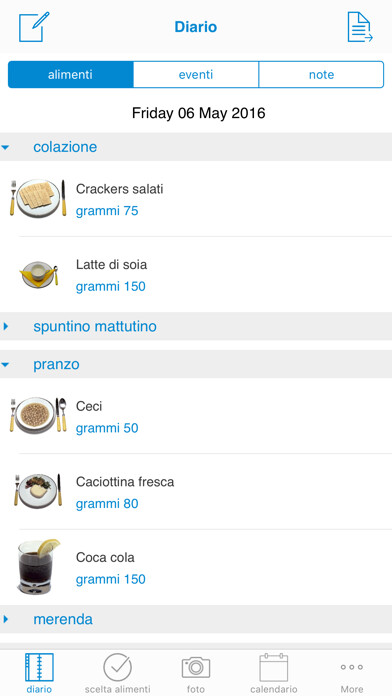Edit grammi 75 for Crackers salati
The height and width of the screenshot is (696, 392).
coord(107,211)
